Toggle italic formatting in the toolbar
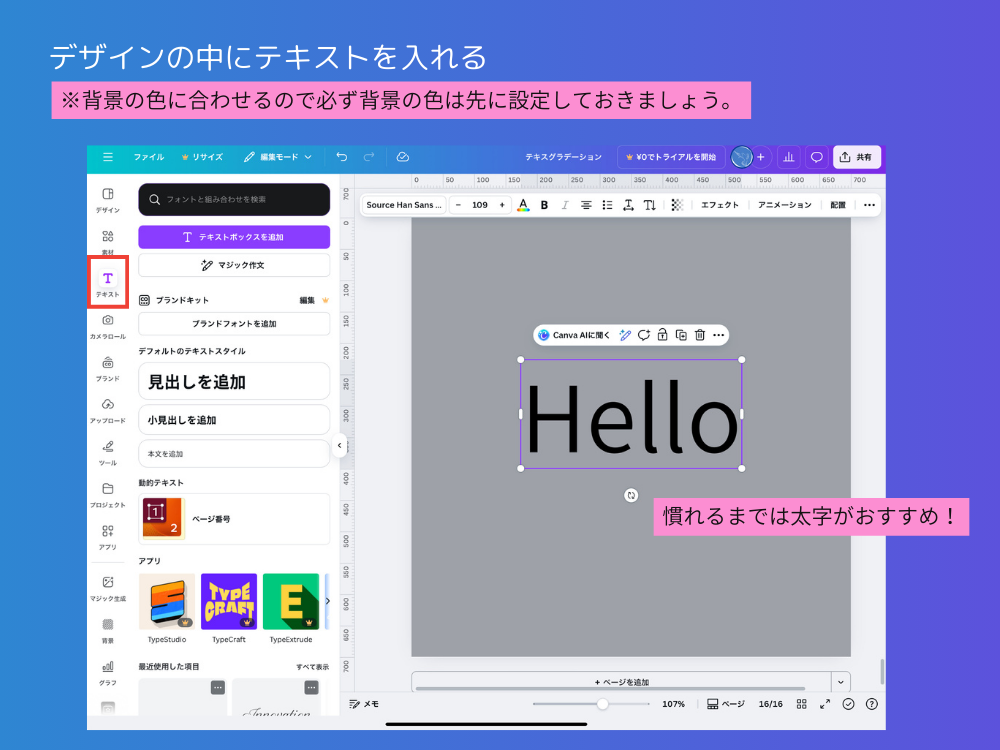Screen dimensions: 1000x750 (565, 205)
